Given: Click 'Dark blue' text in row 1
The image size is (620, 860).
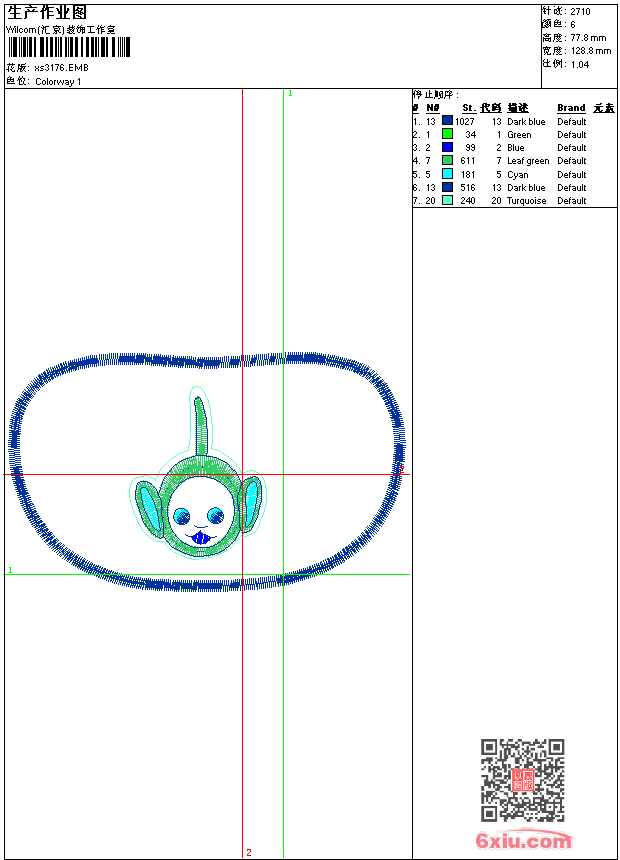Looking at the screenshot, I should [526, 122].
